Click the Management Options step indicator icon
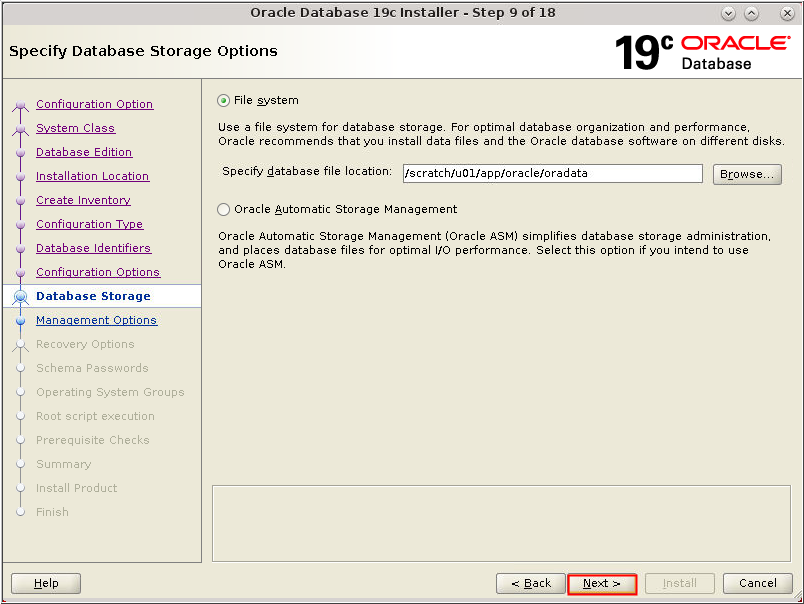 coord(22,320)
